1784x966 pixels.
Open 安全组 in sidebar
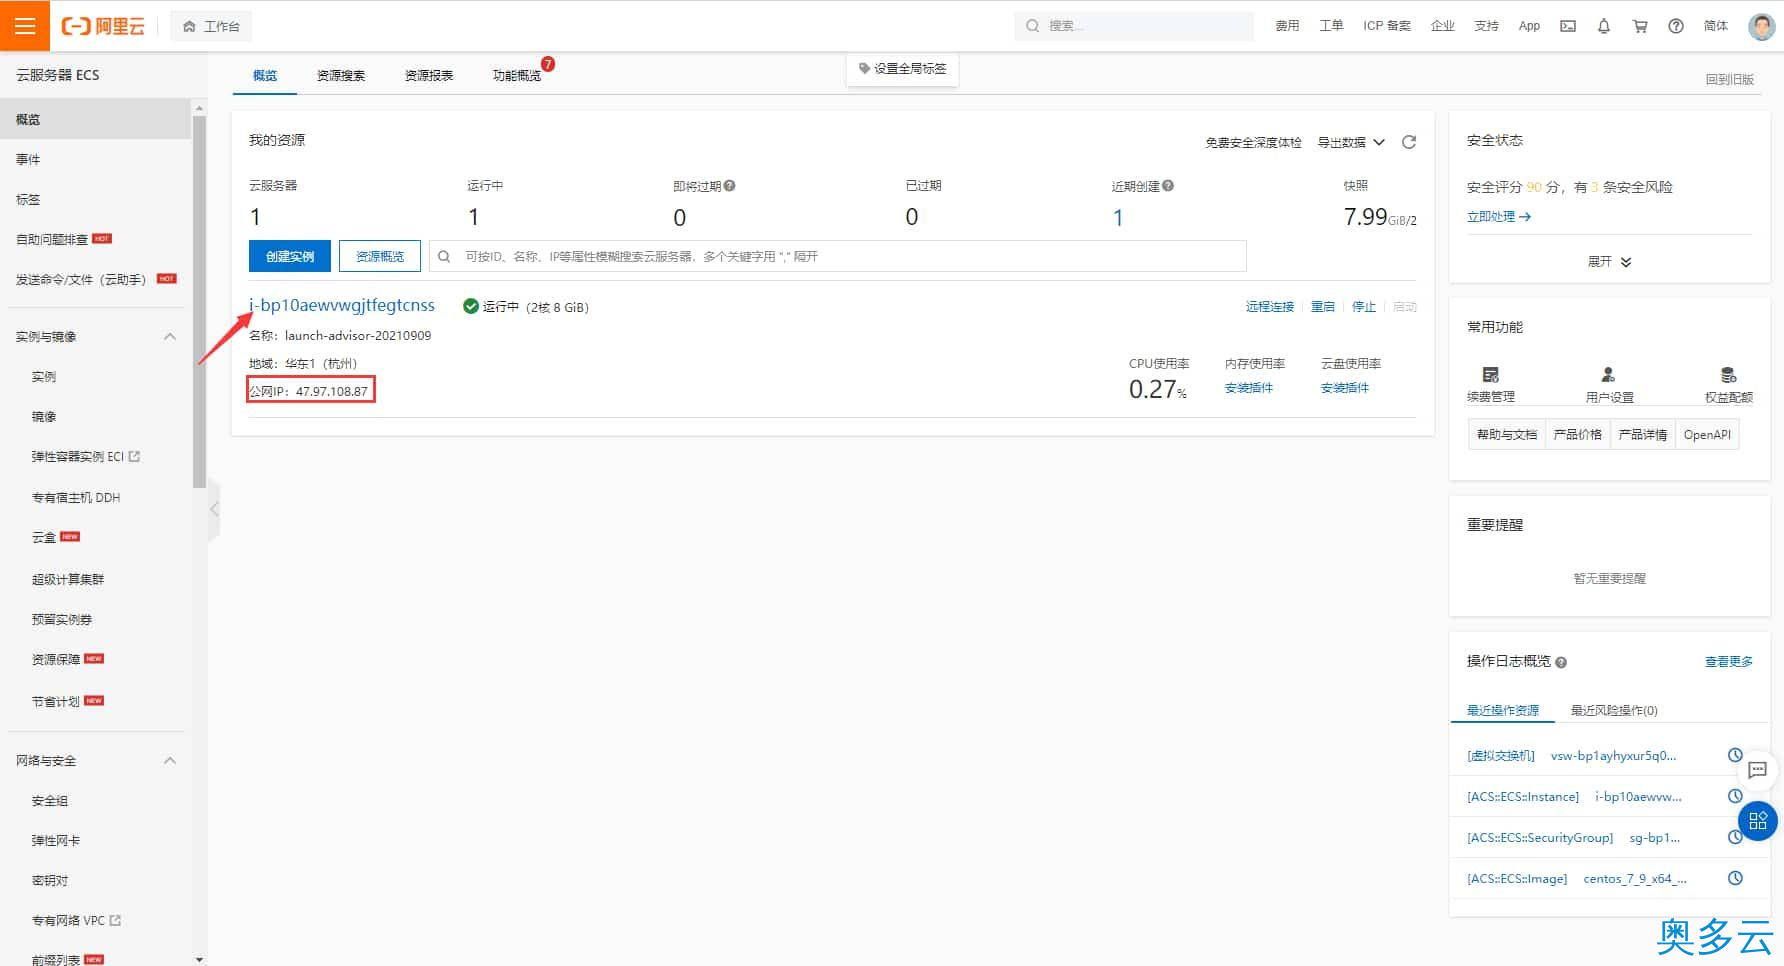[x=50, y=801]
